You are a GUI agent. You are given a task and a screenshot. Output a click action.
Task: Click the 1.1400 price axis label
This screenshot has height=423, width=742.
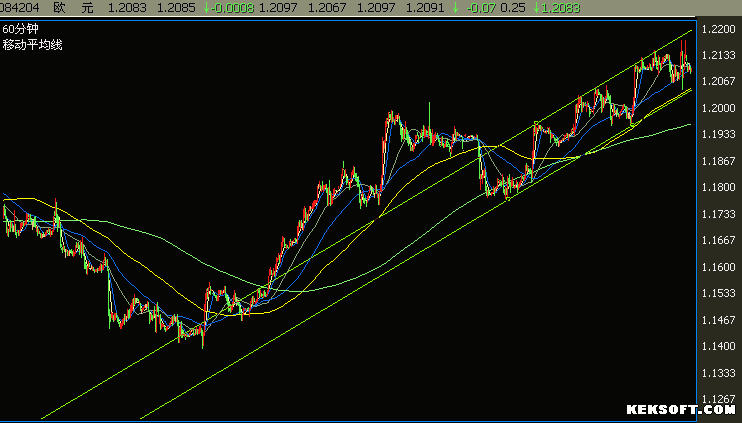click(718, 346)
